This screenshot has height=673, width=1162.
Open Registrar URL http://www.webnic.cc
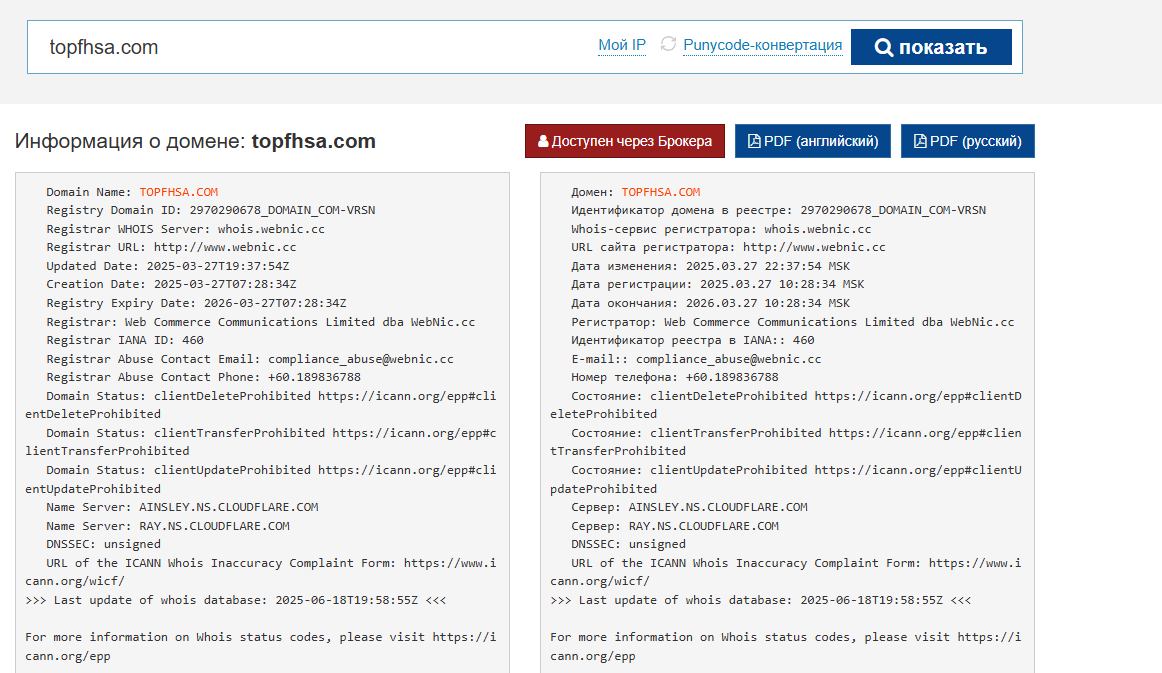point(225,247)
